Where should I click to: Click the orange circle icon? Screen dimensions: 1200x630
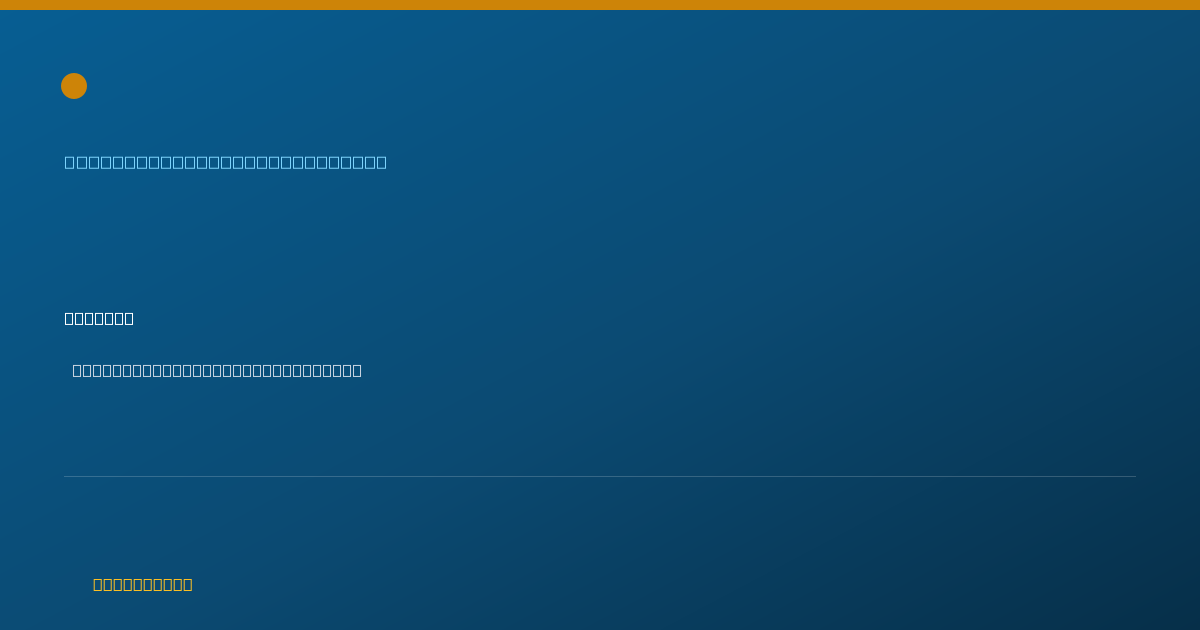[74, 86]
